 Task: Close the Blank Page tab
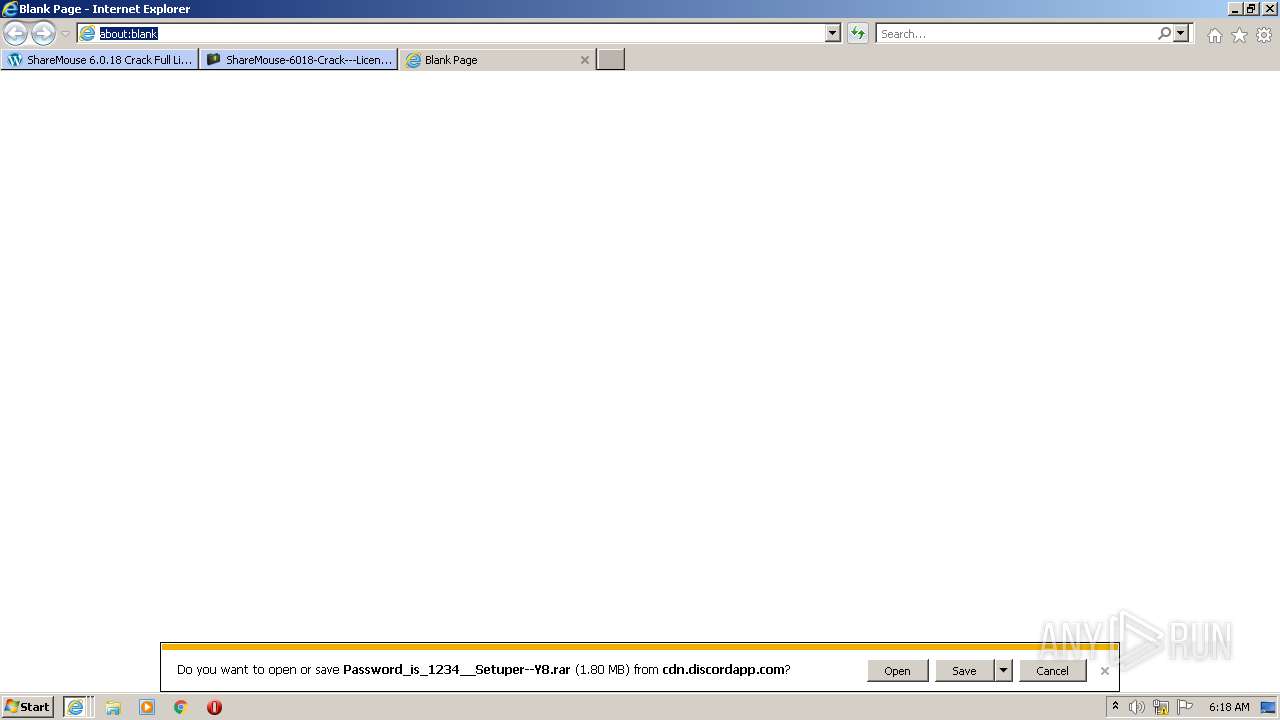(x=585, y=60)
